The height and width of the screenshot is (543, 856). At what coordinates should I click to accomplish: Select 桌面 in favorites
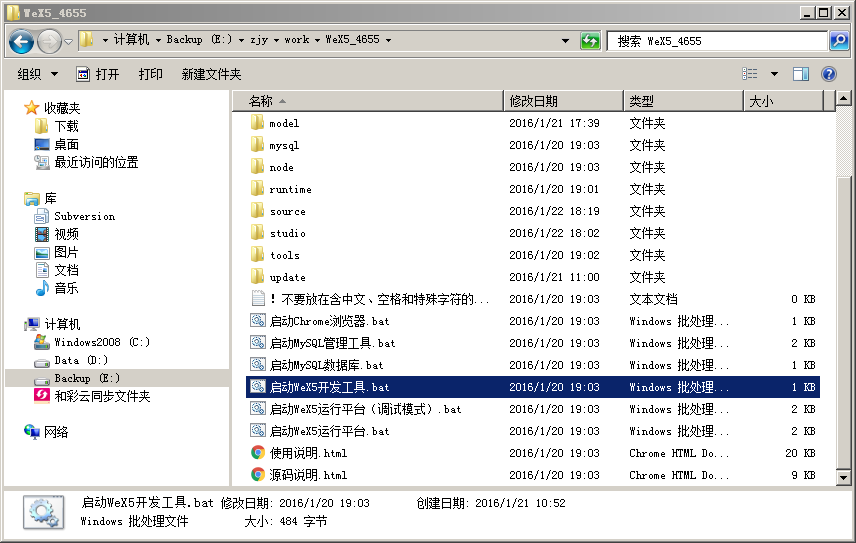point(57,144)
